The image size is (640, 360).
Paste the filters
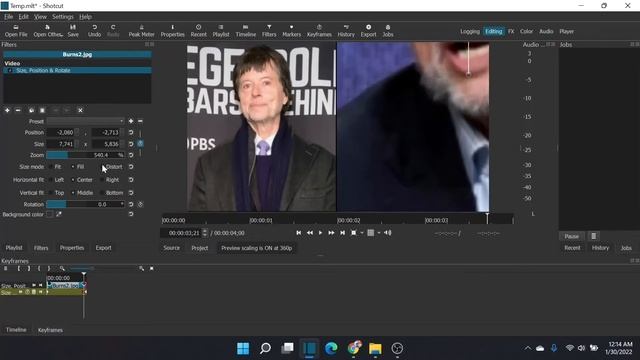(42, 110)
